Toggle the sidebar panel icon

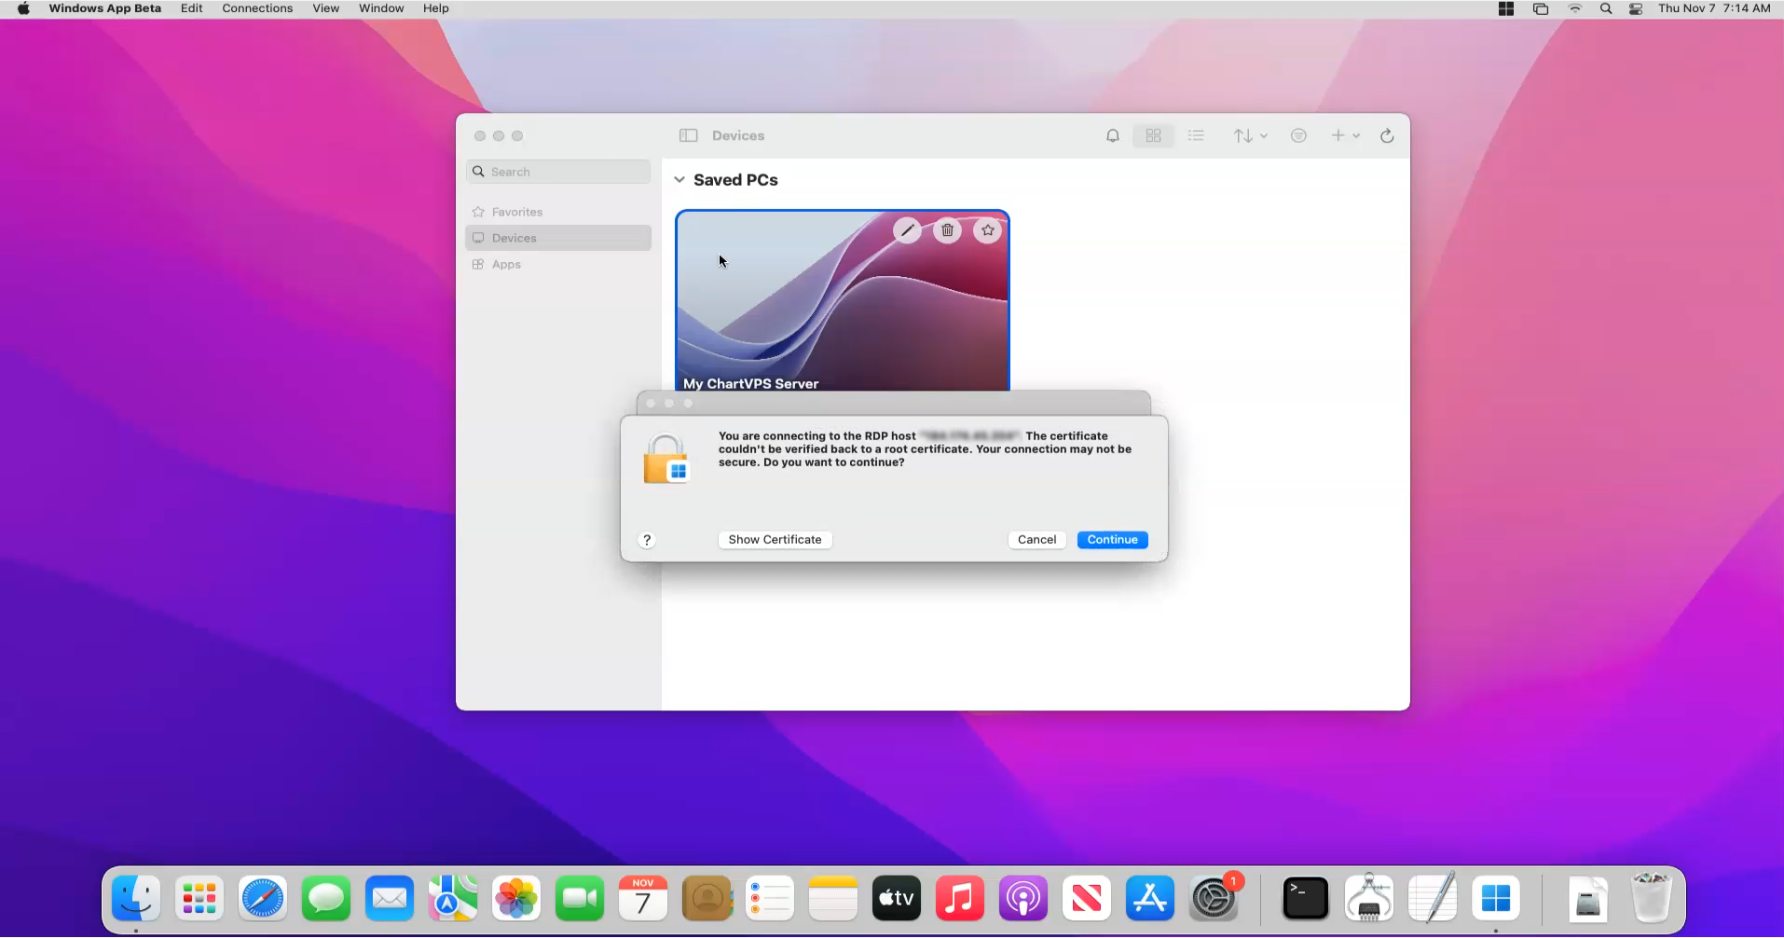(x=688, y=136)
